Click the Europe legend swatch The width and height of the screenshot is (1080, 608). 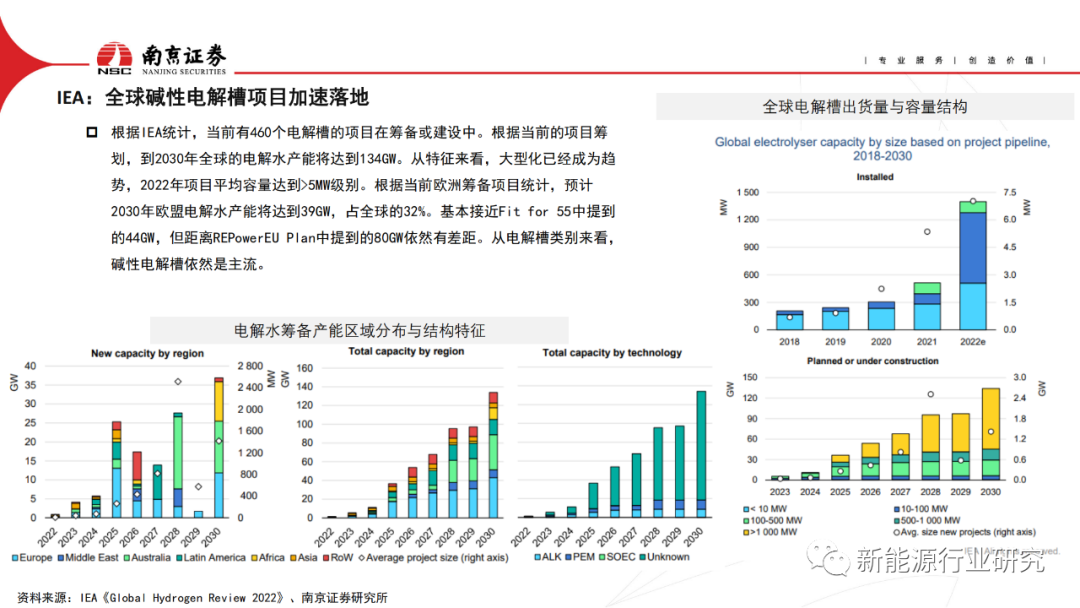(15, 558)
